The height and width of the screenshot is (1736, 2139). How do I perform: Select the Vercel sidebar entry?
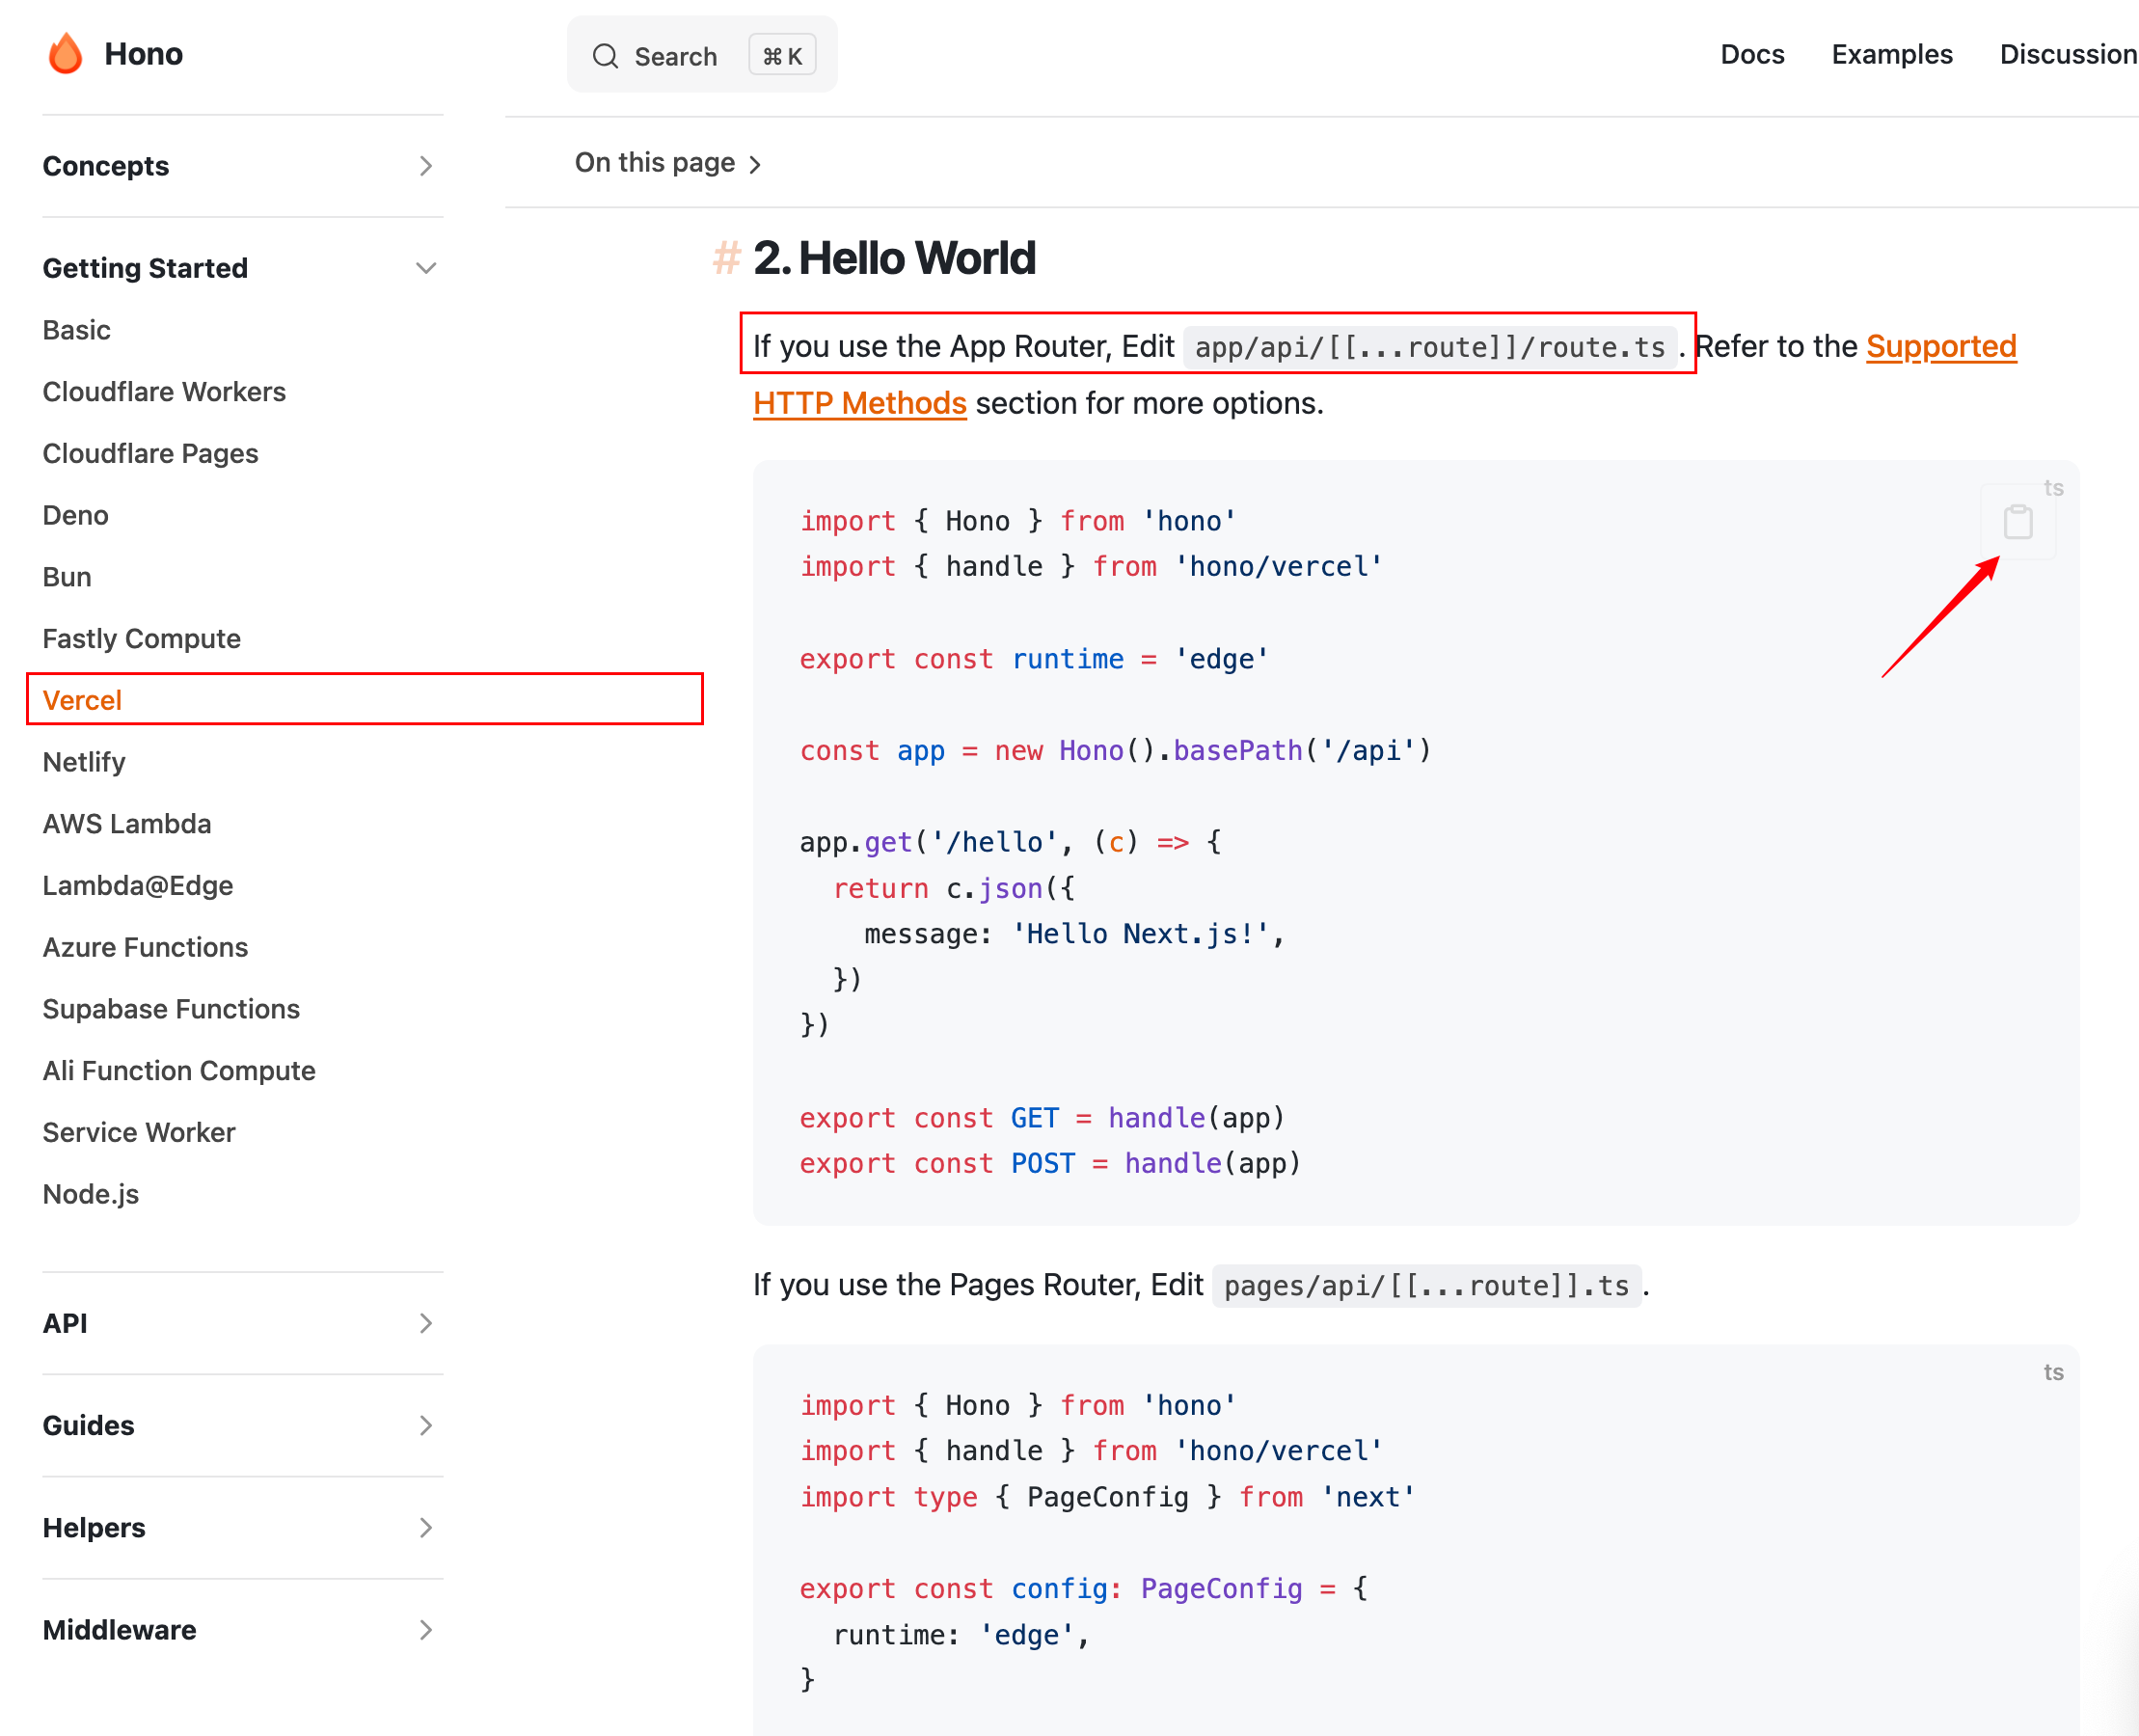(x=82, y=700)
